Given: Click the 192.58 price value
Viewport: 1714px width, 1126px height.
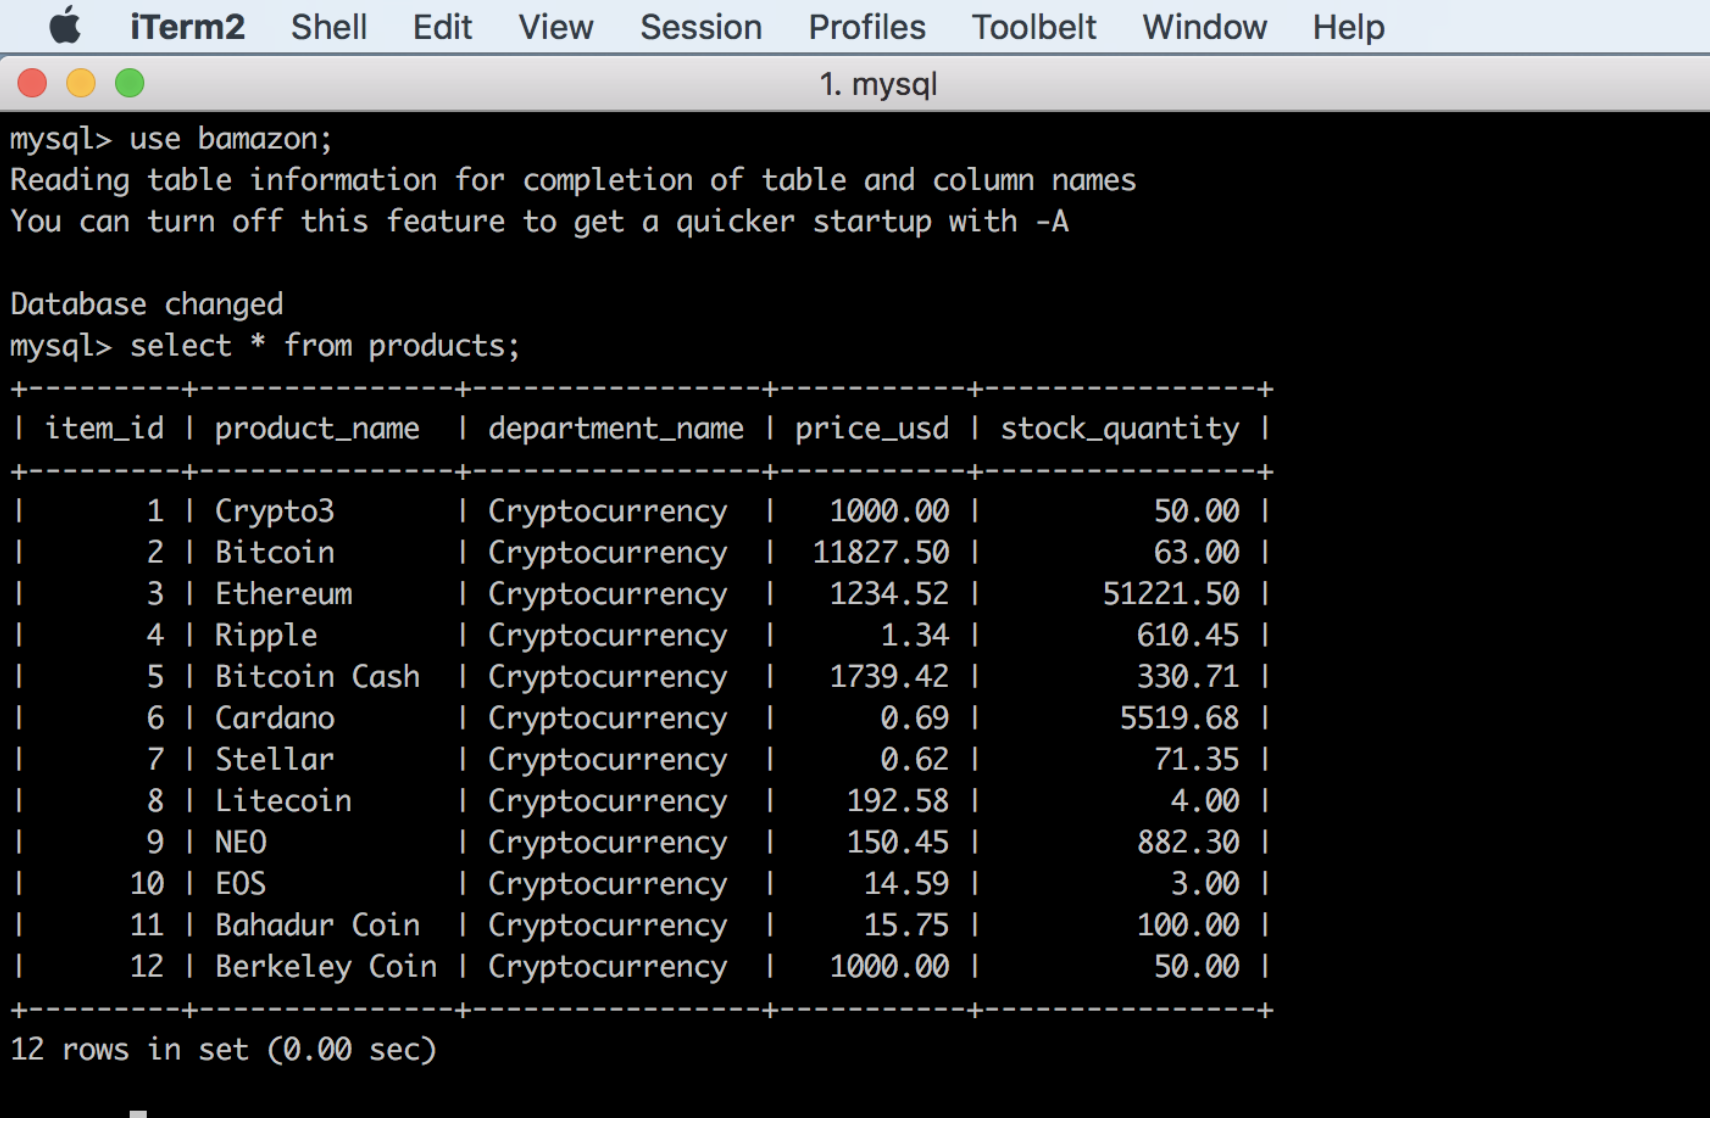Looking at the screenshot, I should (898, 801).
